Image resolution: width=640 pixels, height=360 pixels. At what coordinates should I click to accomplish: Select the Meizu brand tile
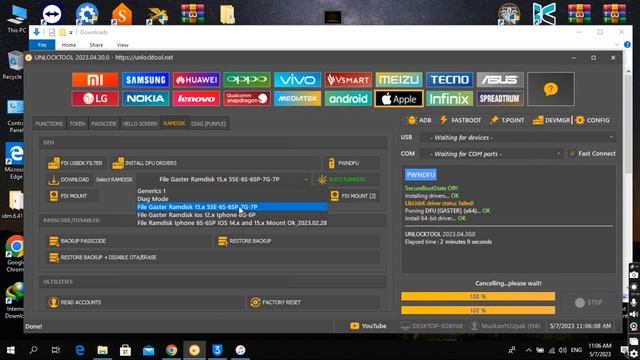pos(399,80)
